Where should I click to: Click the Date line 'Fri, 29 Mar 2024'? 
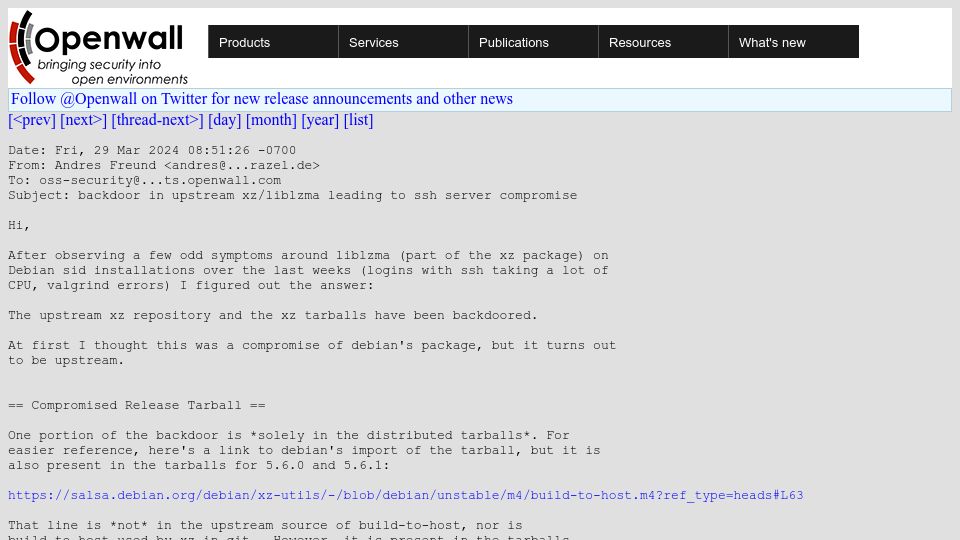pyautogui.click(x=152, y=151)
